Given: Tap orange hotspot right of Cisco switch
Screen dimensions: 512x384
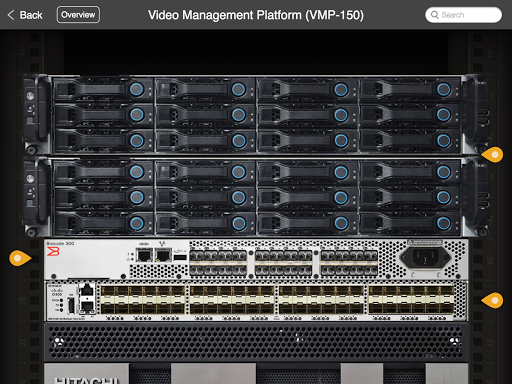Looking at the screenshot, I should point(493,300).
